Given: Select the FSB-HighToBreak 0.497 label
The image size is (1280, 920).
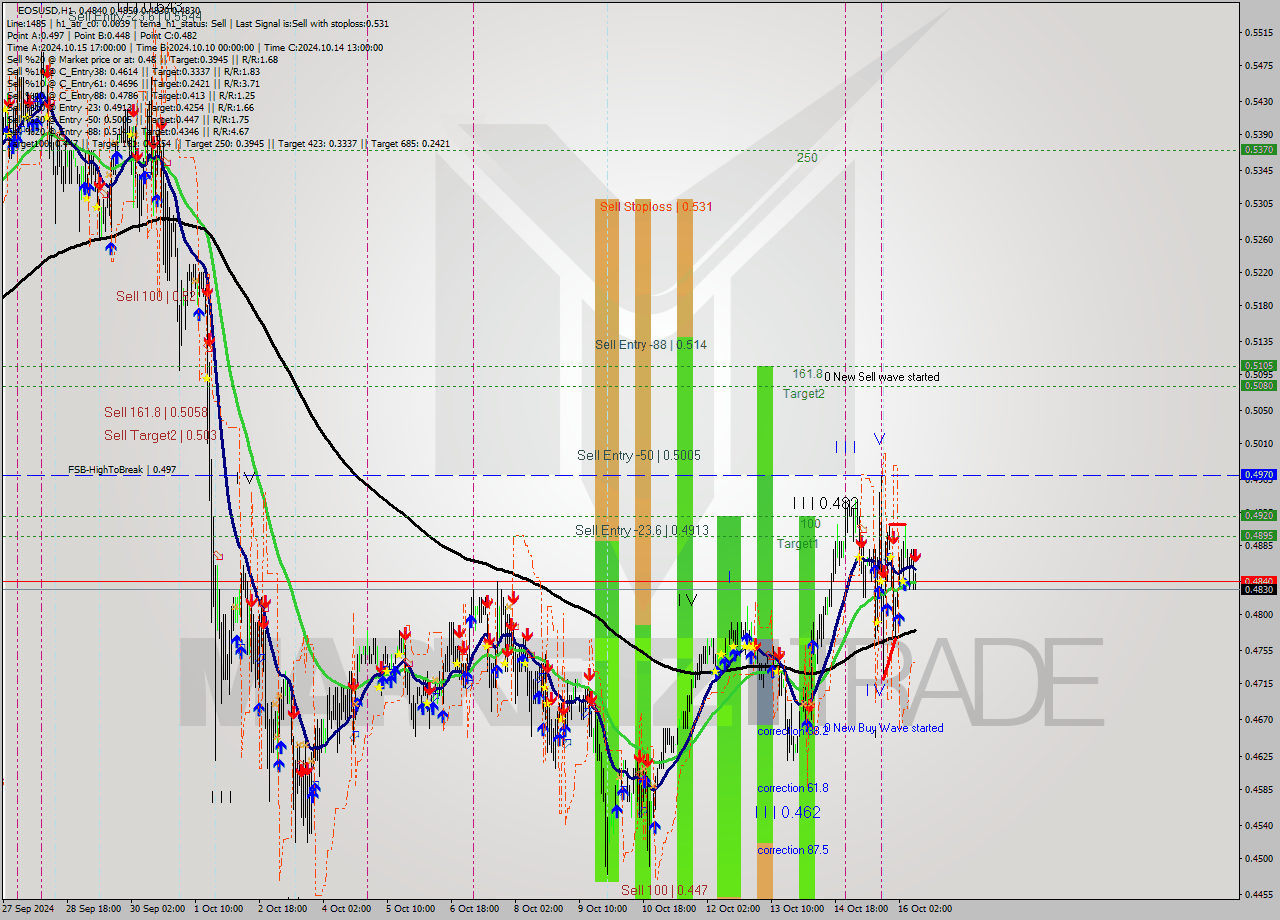Looking at the screenshot, I should (x=122, y=469).
